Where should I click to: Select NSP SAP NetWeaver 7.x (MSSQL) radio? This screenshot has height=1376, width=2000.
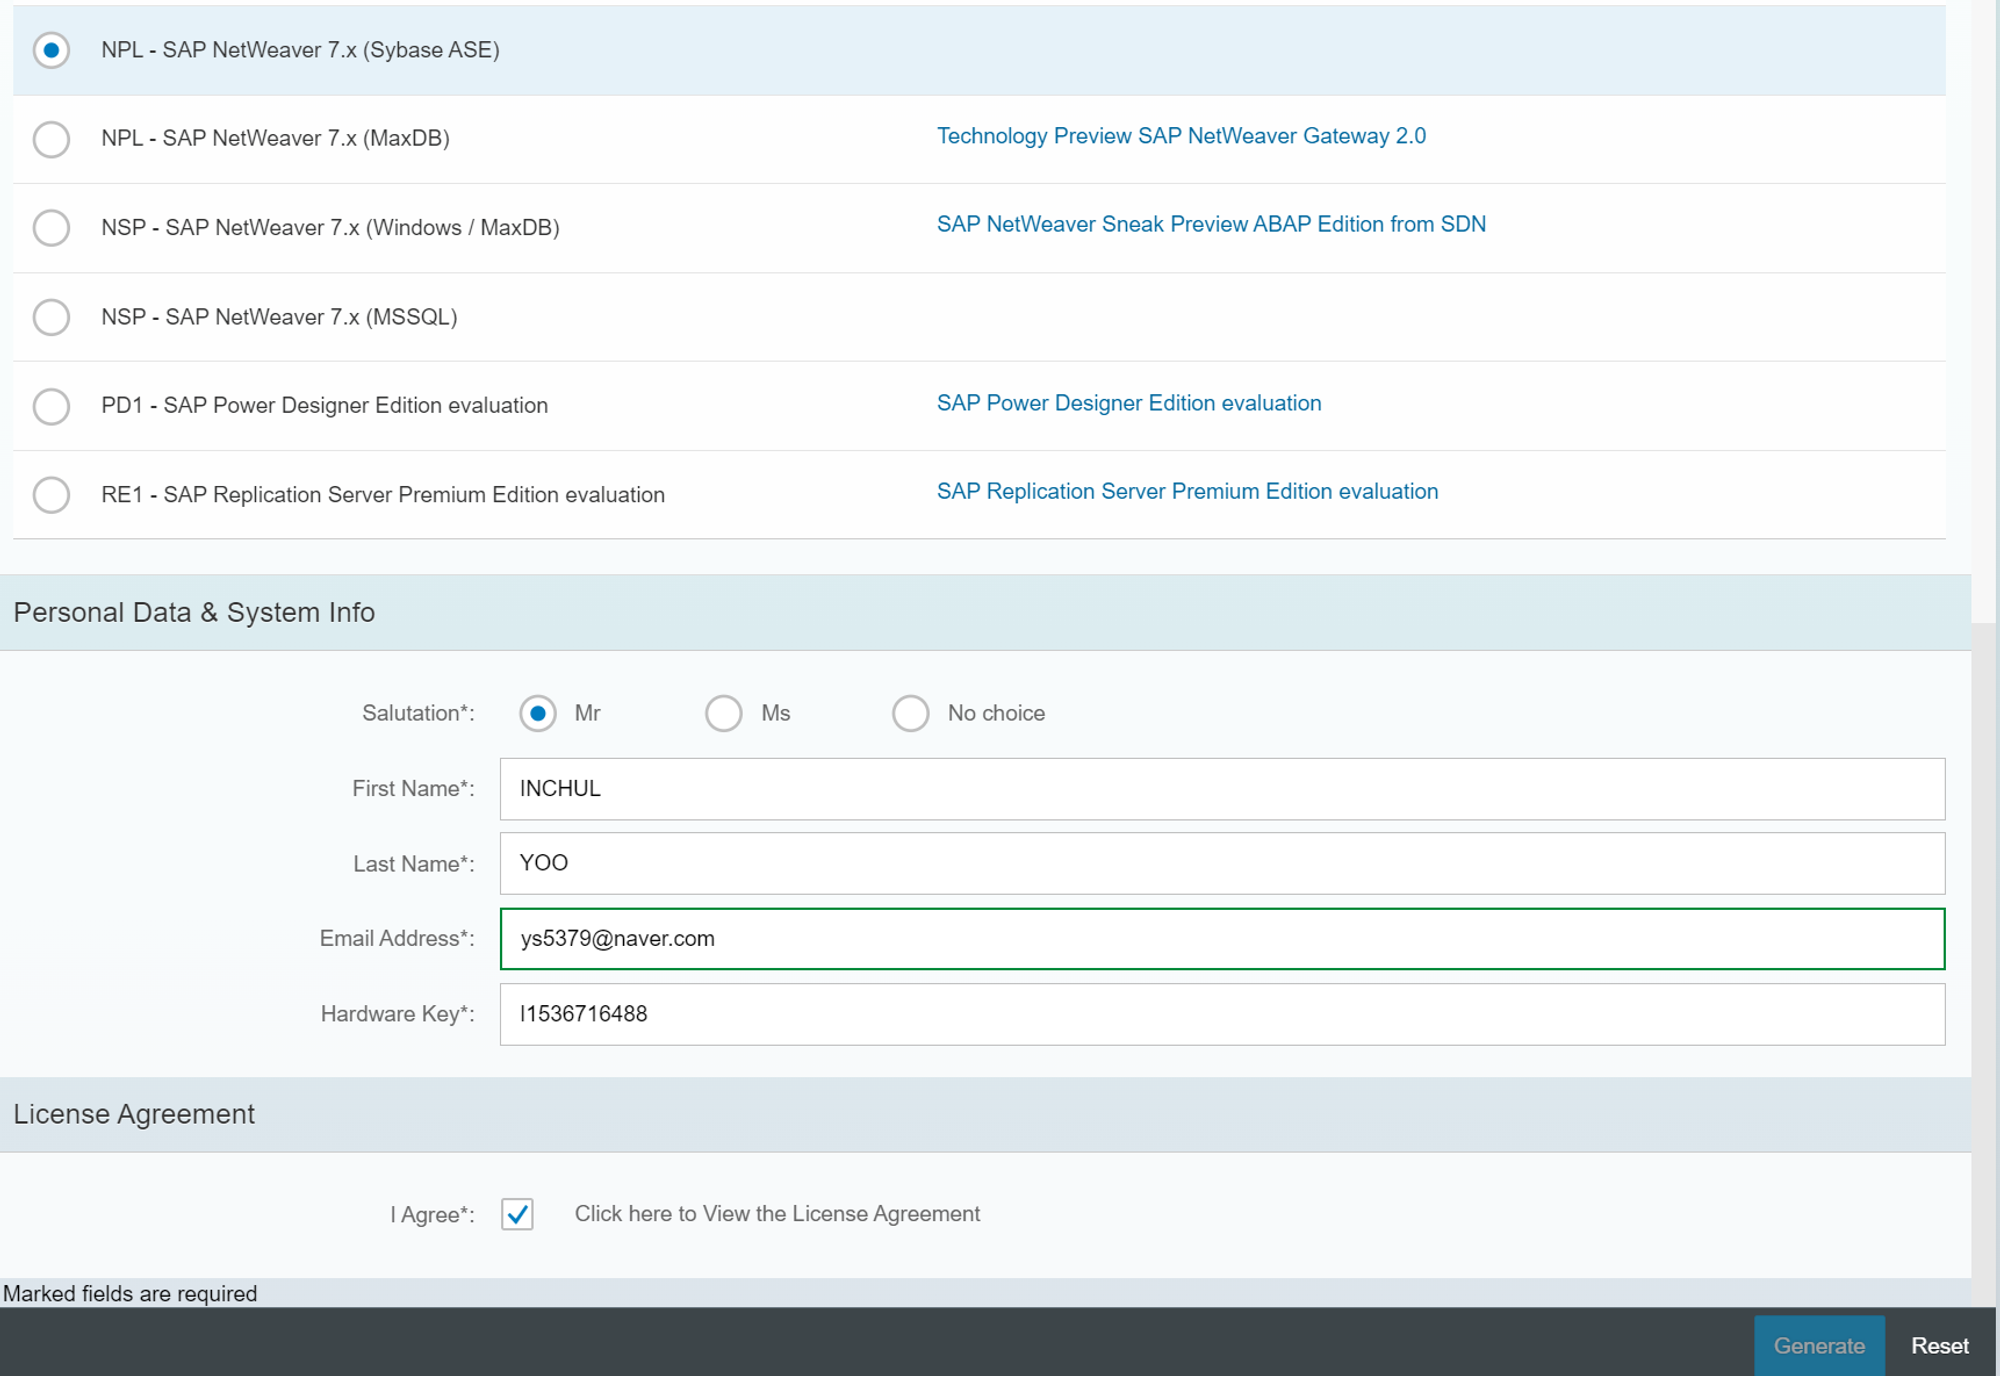tap(51, 317)
